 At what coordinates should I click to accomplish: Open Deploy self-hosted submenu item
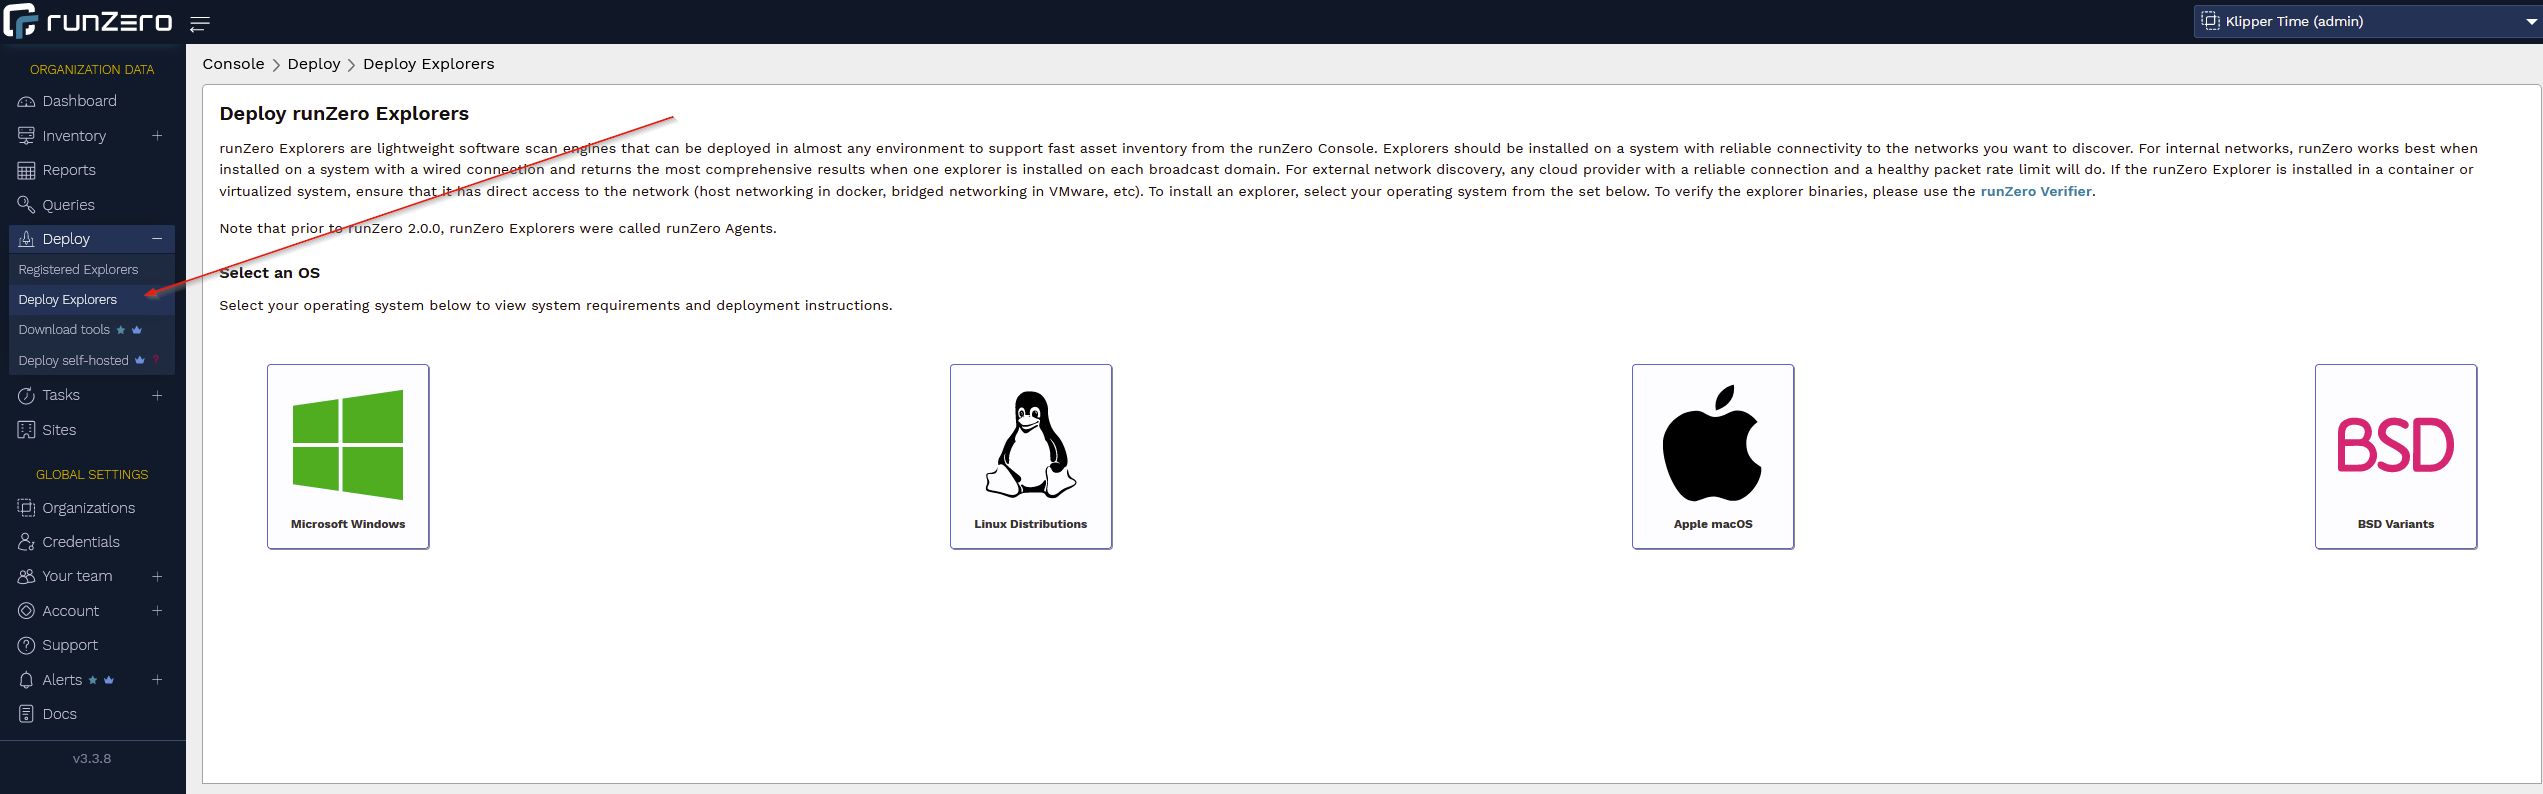pyautogui.click(x=73, y=361)
